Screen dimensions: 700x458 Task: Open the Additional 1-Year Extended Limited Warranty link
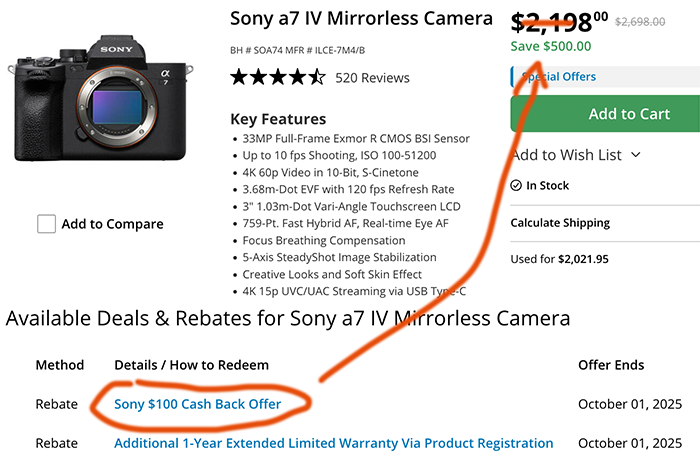coord(333,443)
